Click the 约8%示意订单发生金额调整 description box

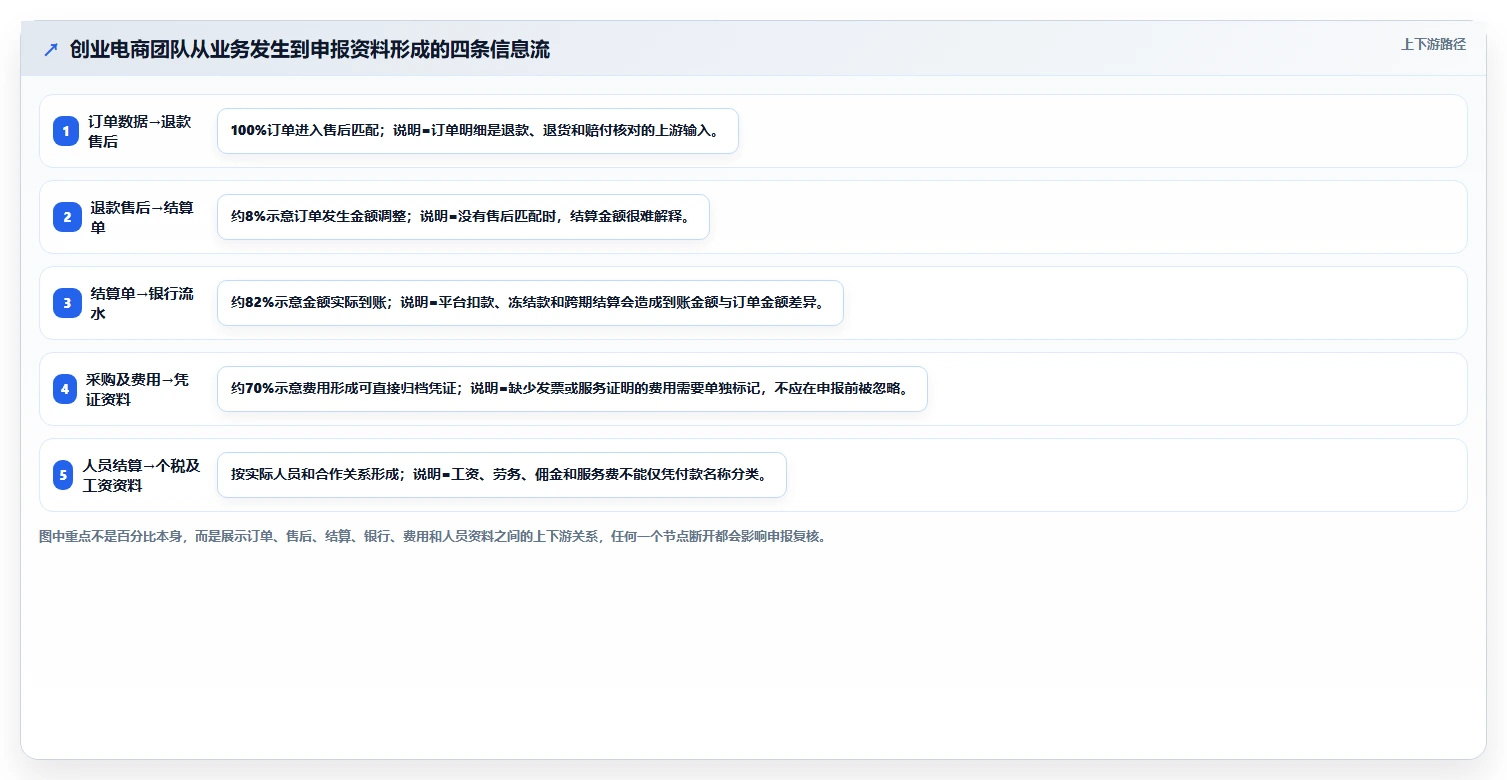coord(463,217)
